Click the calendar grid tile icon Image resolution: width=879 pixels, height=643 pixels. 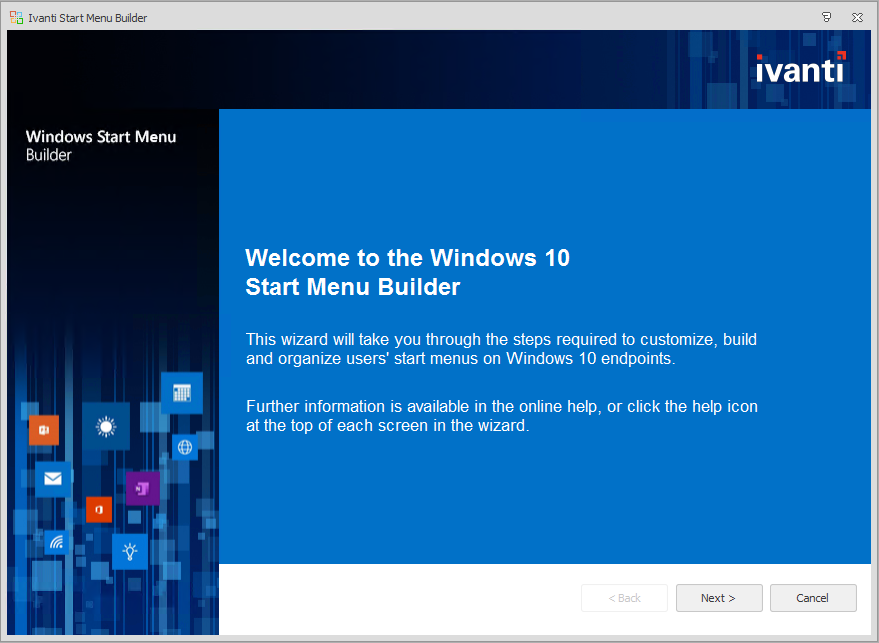(x=181, y=393)
